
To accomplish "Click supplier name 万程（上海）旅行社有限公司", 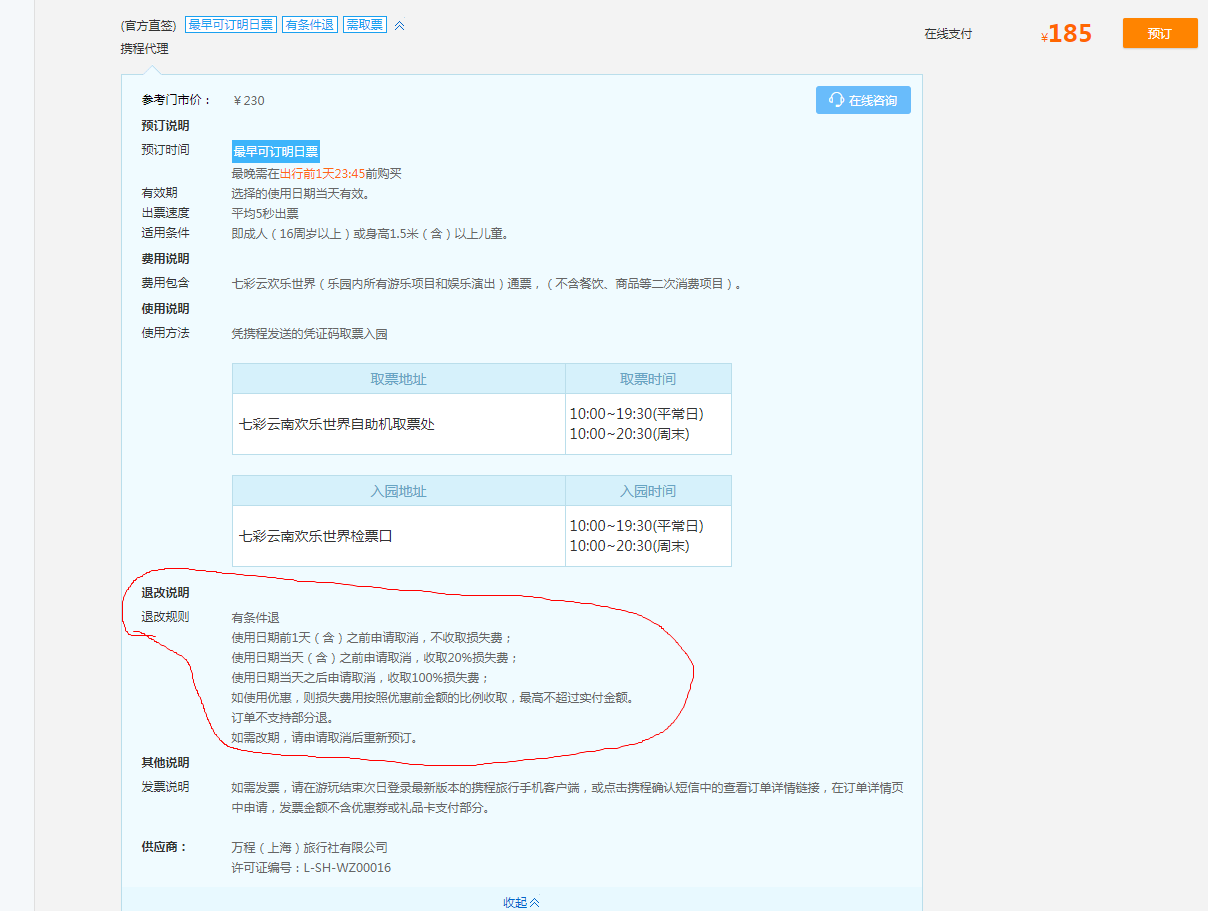I will coord(309,848).
